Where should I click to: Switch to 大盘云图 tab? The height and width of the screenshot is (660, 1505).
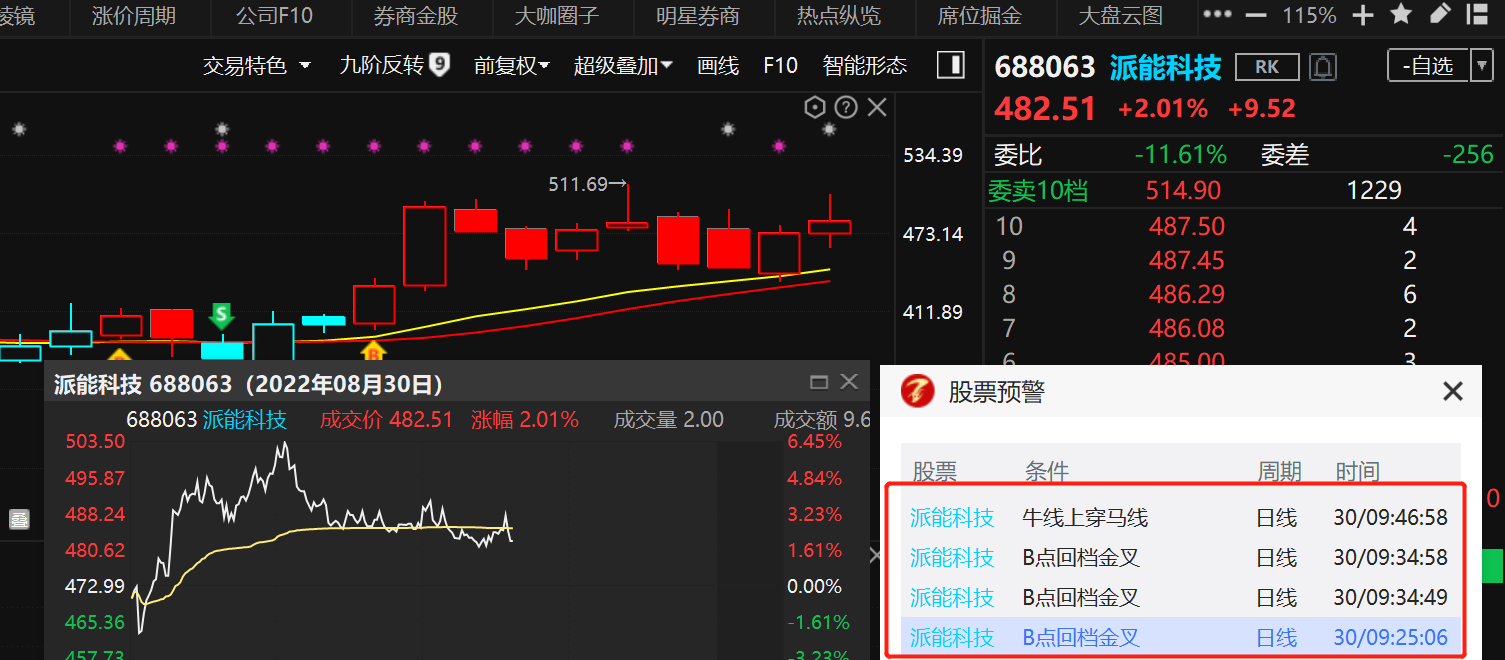click(1121, 15)
